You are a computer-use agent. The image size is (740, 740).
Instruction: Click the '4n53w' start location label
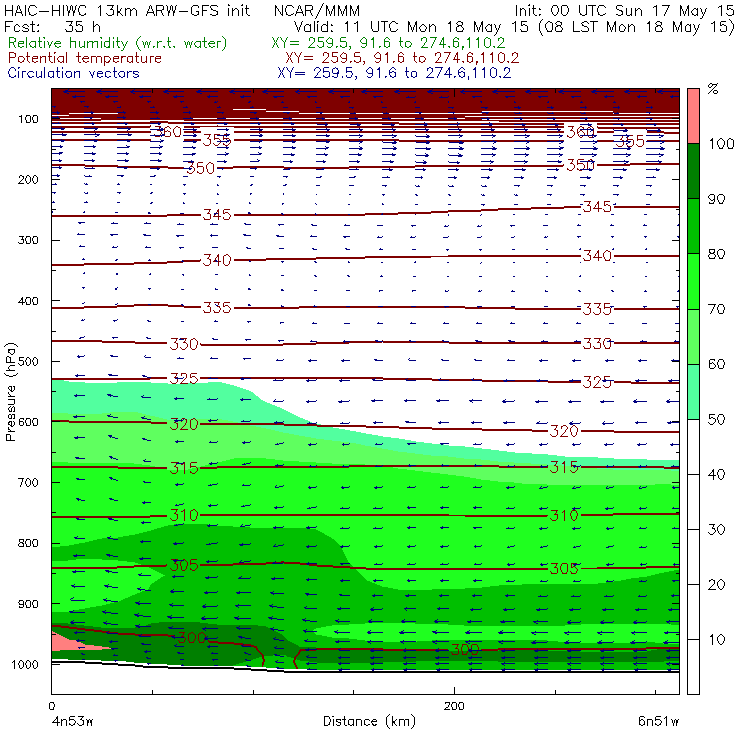[x=72, y=722]
